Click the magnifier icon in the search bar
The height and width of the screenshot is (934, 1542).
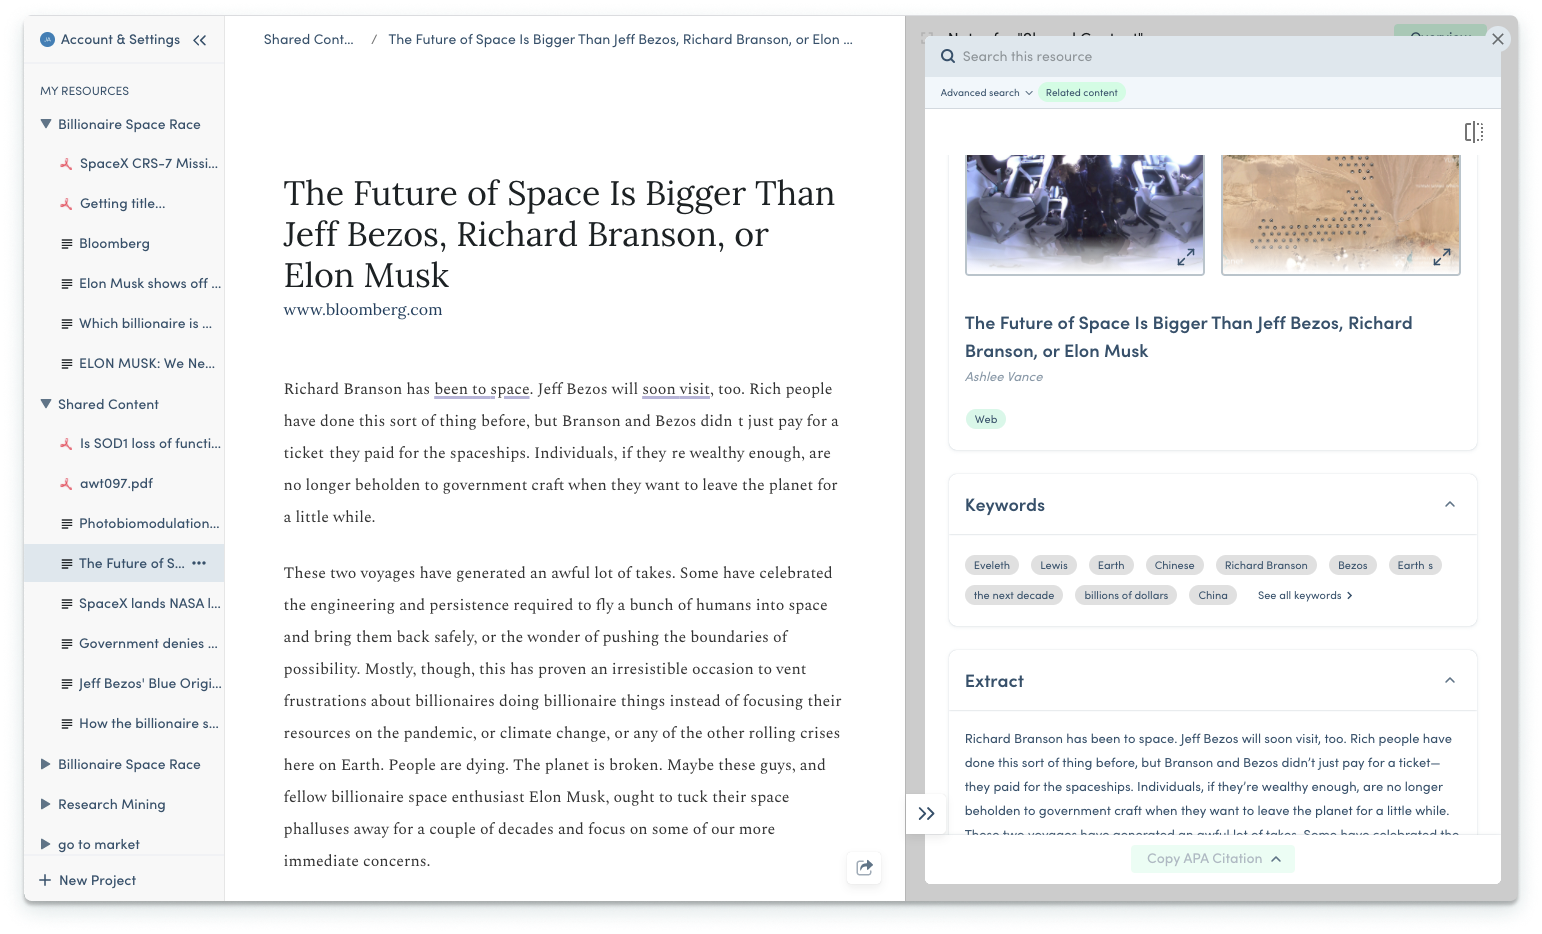(x=948, y=56)
